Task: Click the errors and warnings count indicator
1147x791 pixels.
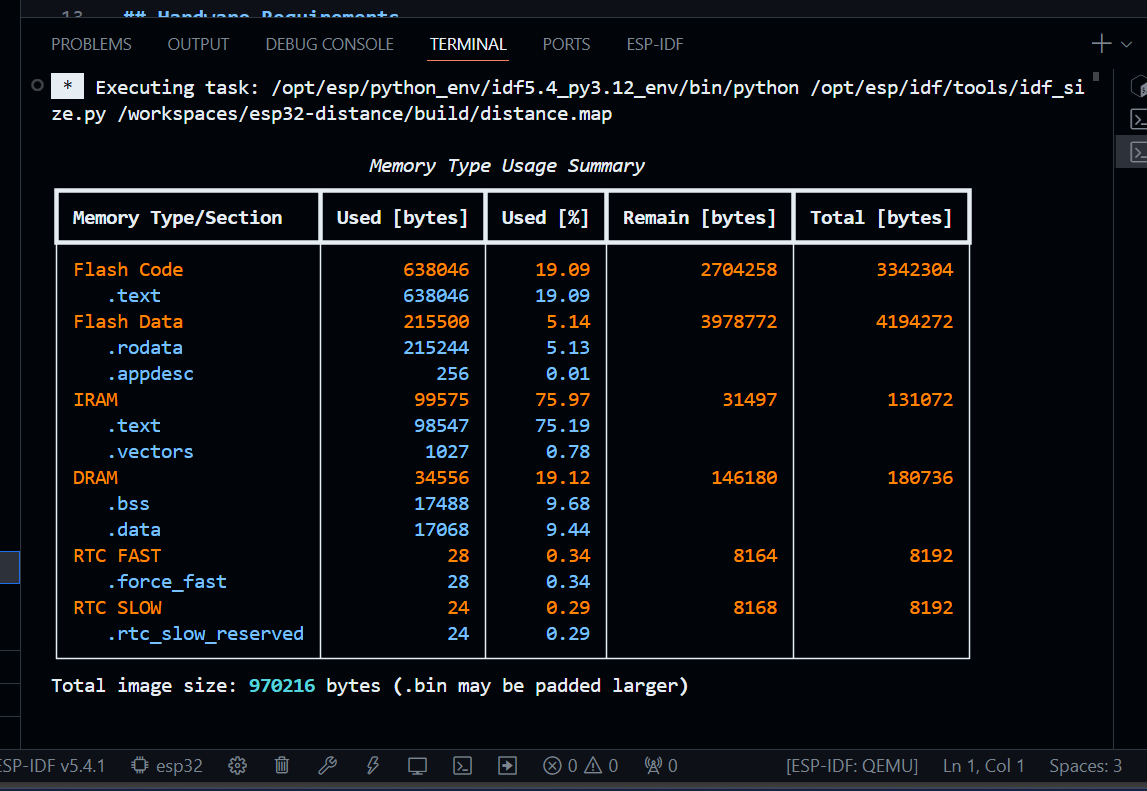Action: (581, 766)
